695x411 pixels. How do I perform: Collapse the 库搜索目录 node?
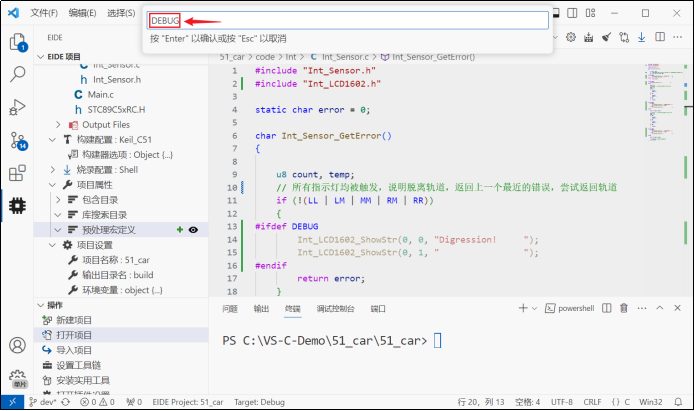click(58, 215)
